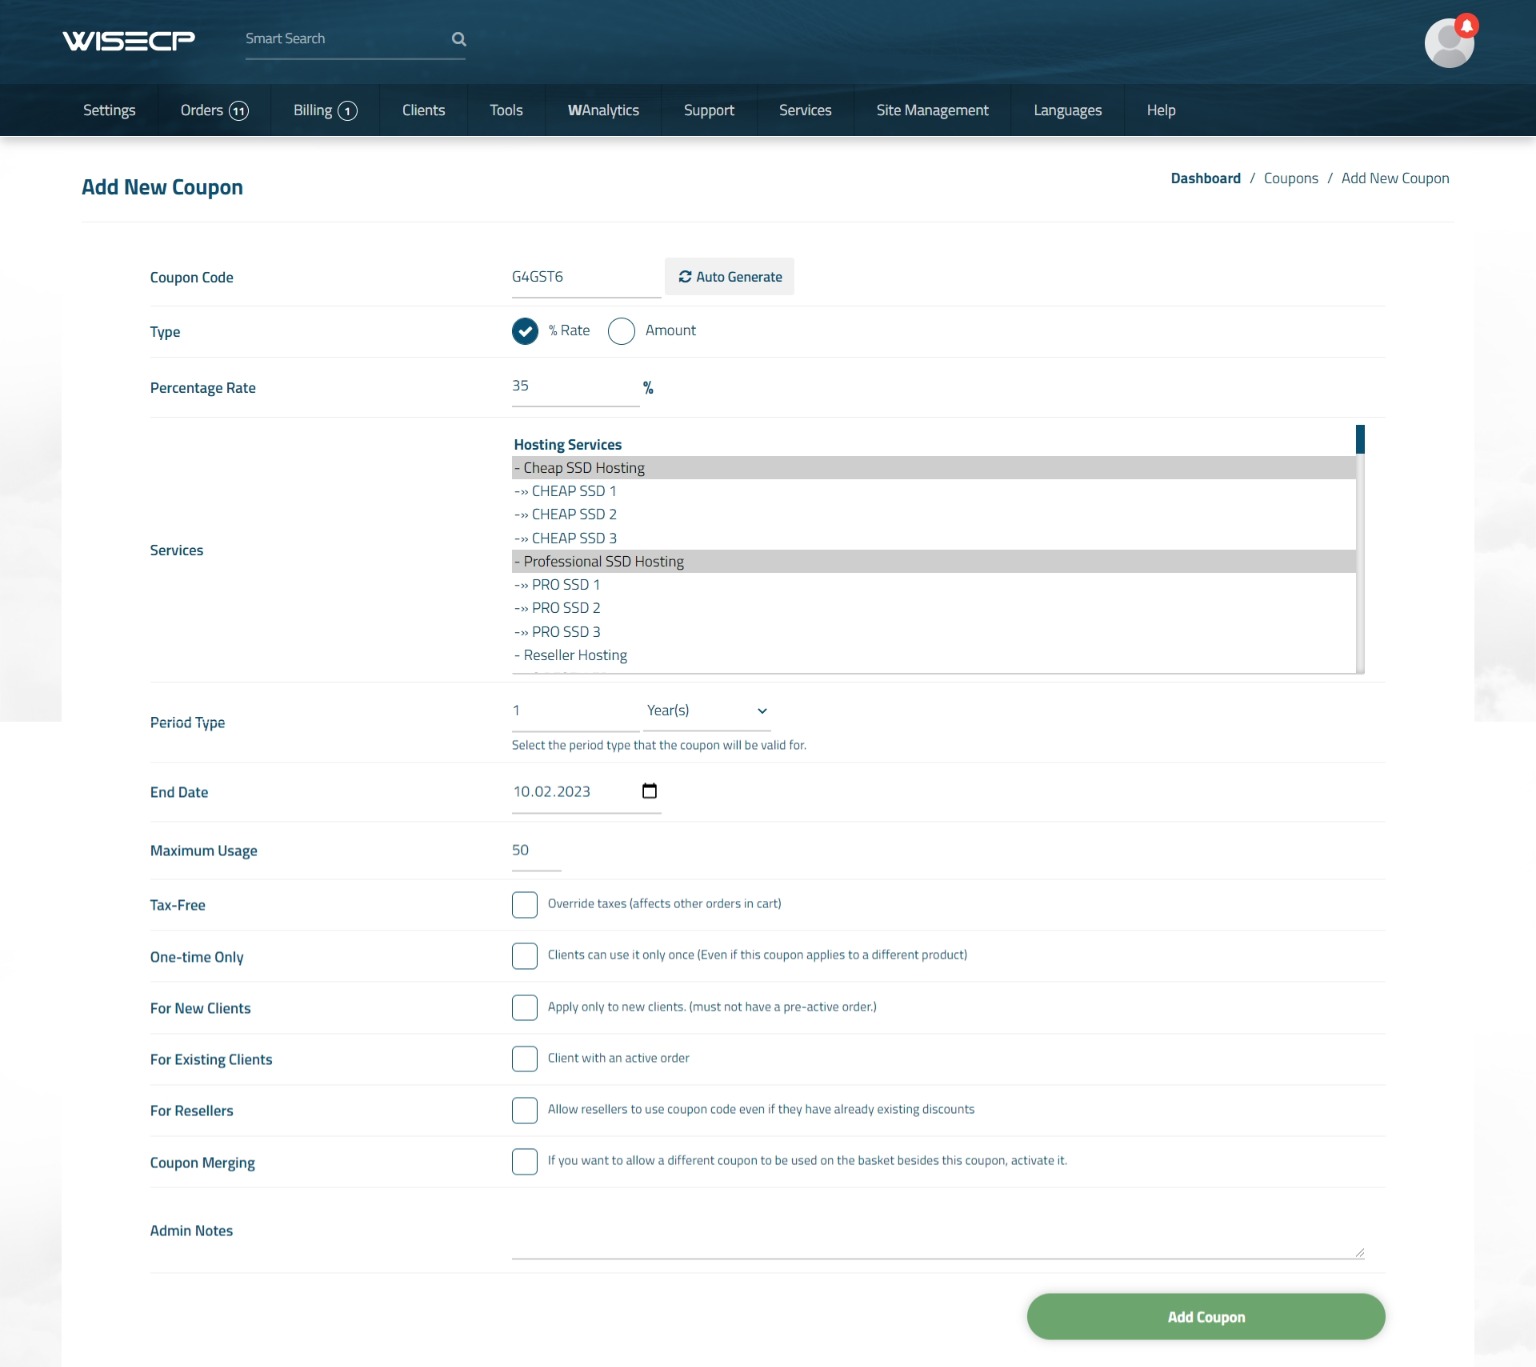Viewport: 1536px width, 1367px height.
Task: Open the Year(s) period type dropdown
Action: click(x=707, y=711)
